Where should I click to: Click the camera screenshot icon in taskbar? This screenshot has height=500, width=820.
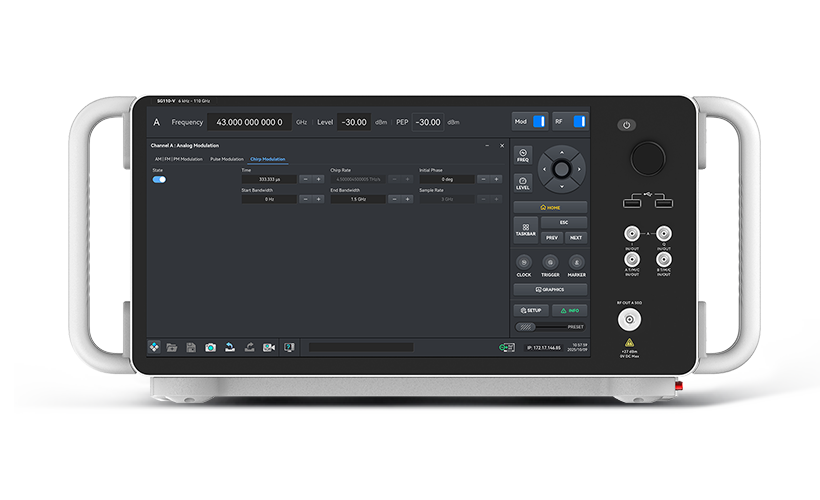(x=210, y=347)
